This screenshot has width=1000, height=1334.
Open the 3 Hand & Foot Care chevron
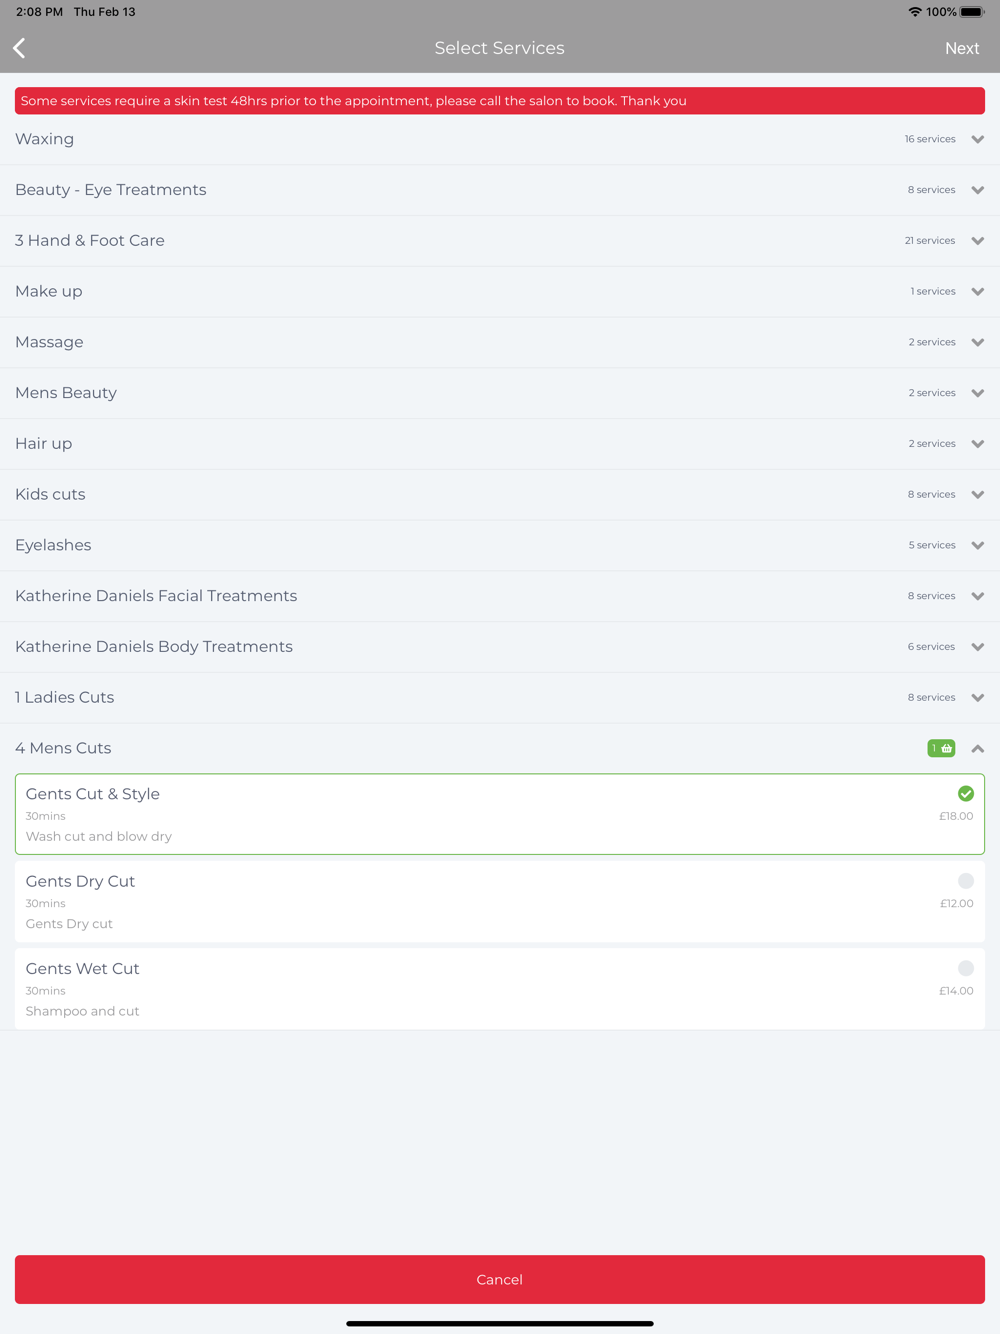[x=978, y=241]
